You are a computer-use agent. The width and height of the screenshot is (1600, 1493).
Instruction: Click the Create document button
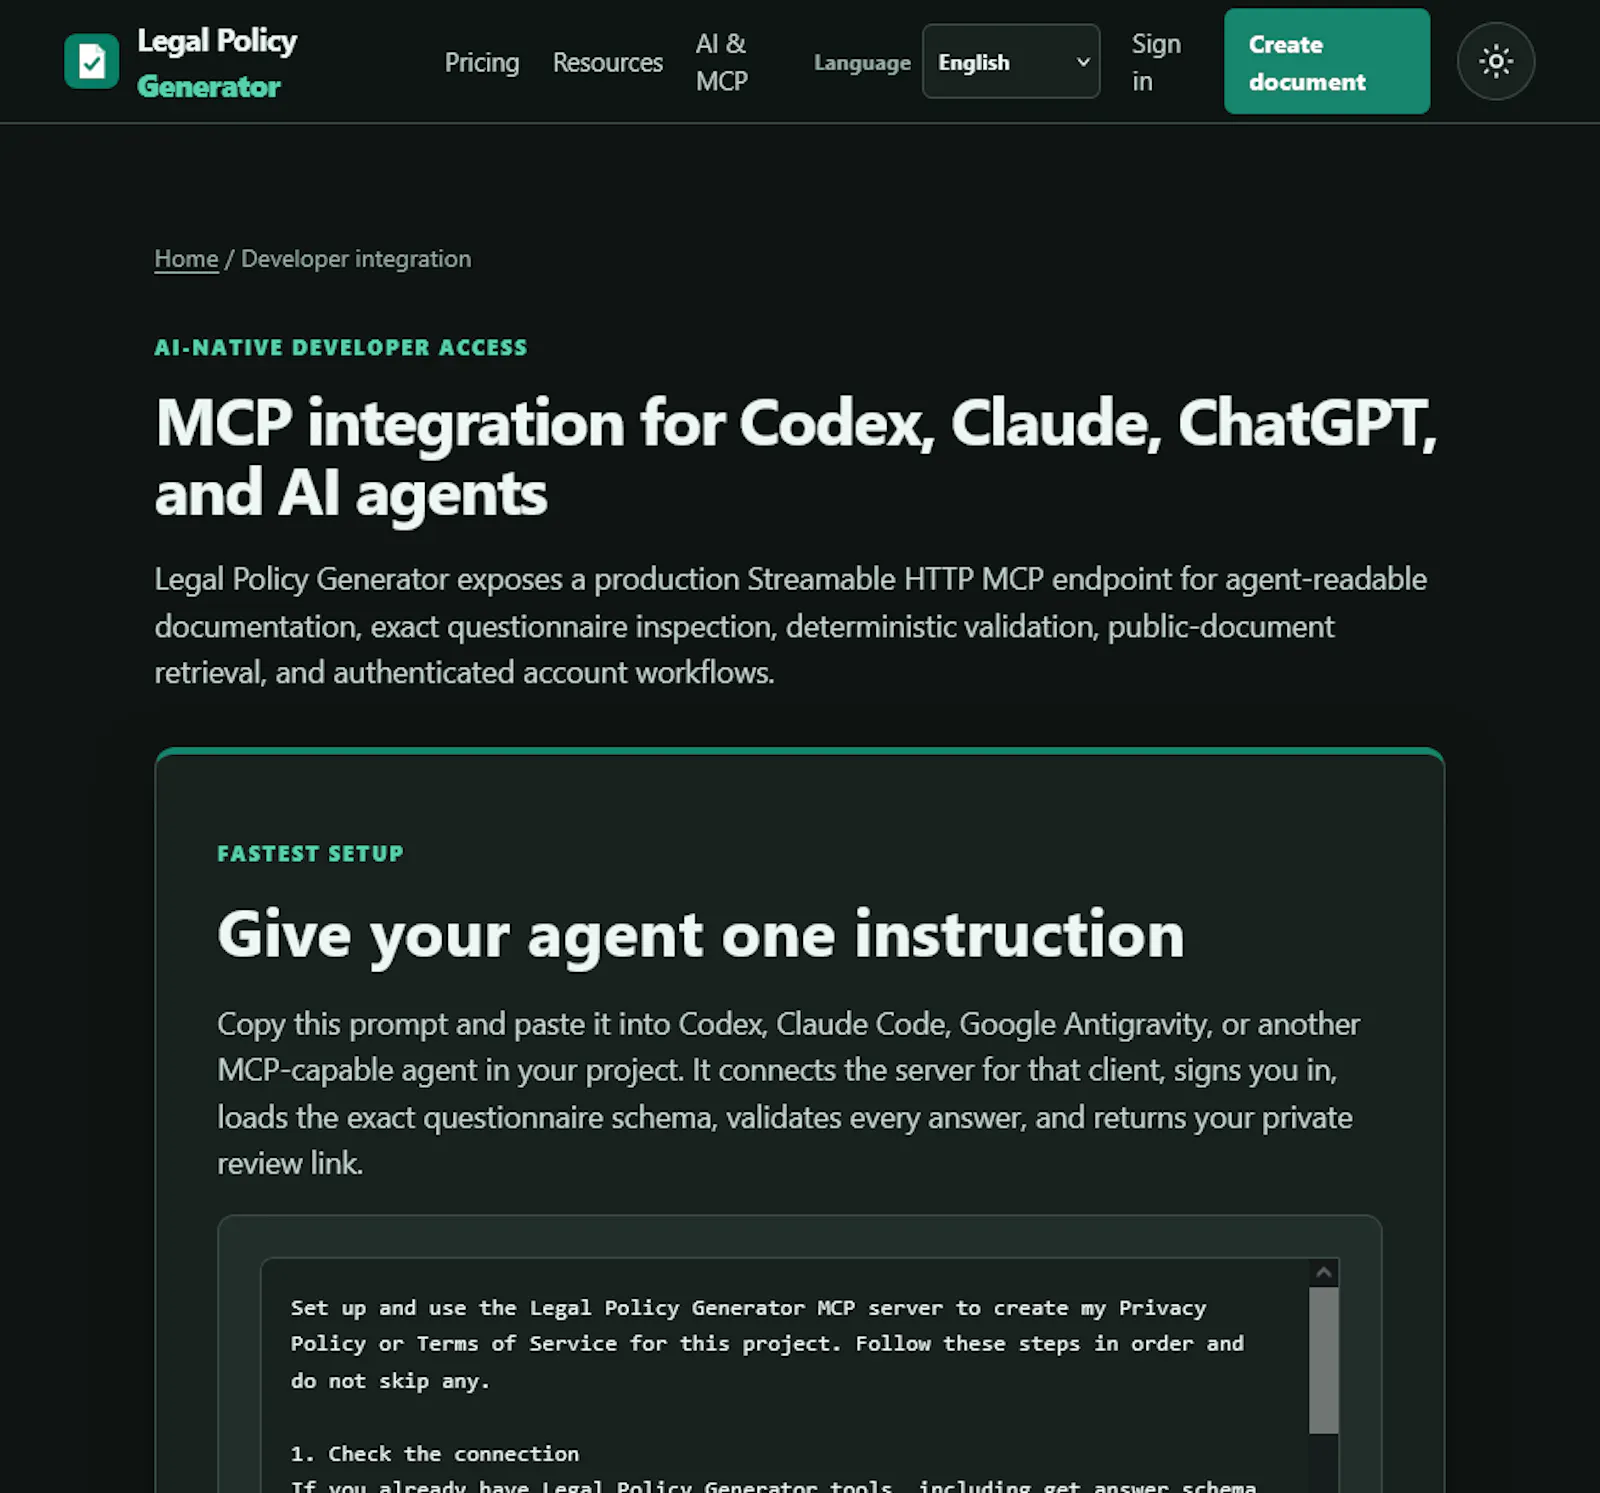(1326, 61)
